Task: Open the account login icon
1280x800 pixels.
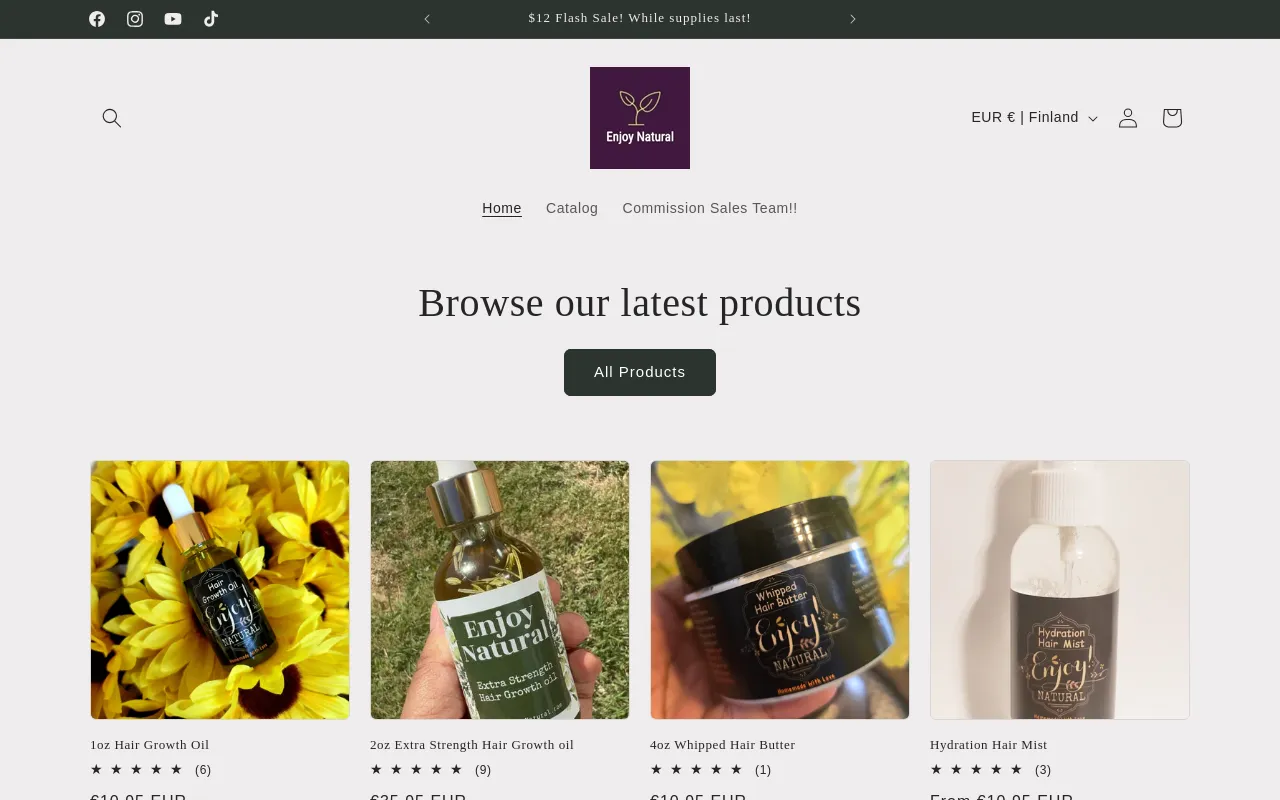Action: click(1128, 118)
